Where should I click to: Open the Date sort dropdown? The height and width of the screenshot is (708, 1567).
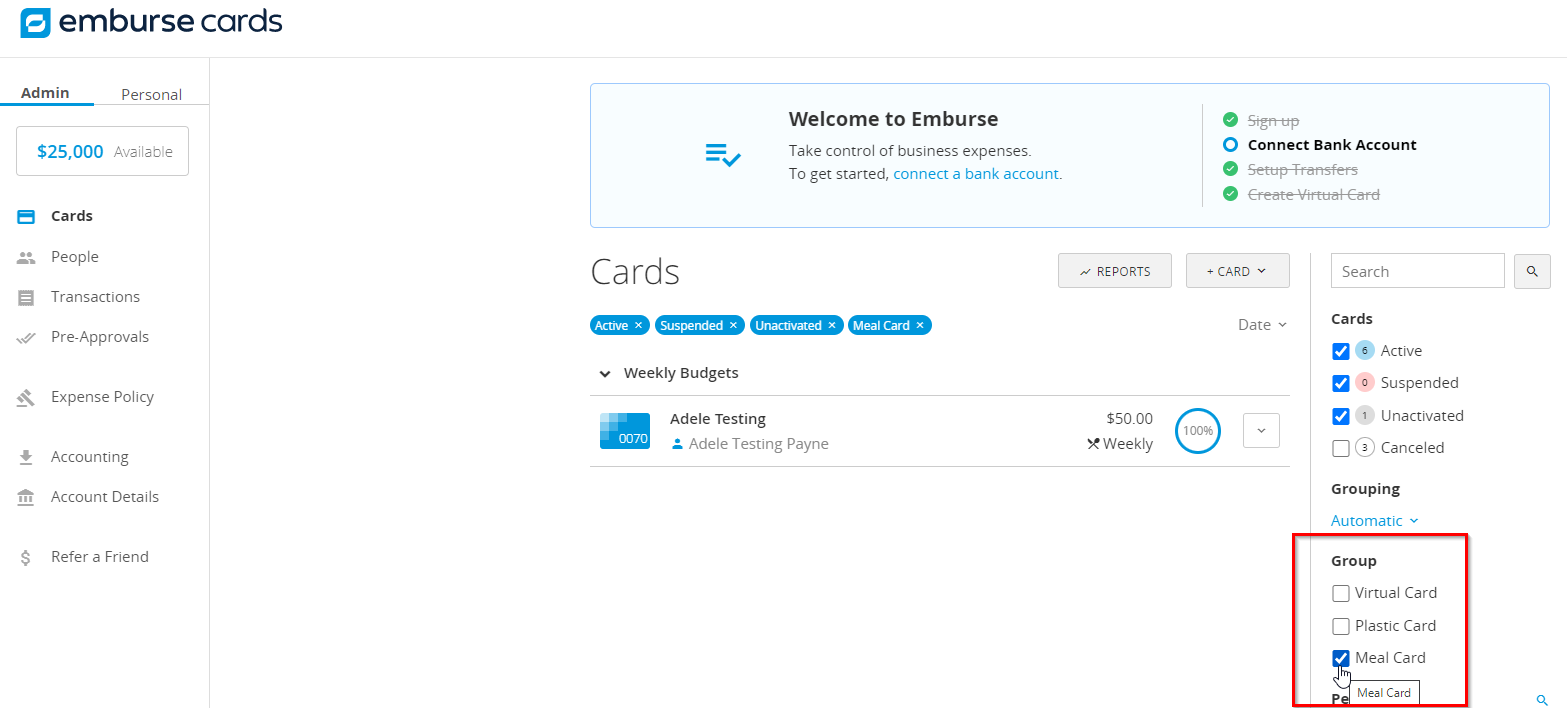(x=1262, y=325)
